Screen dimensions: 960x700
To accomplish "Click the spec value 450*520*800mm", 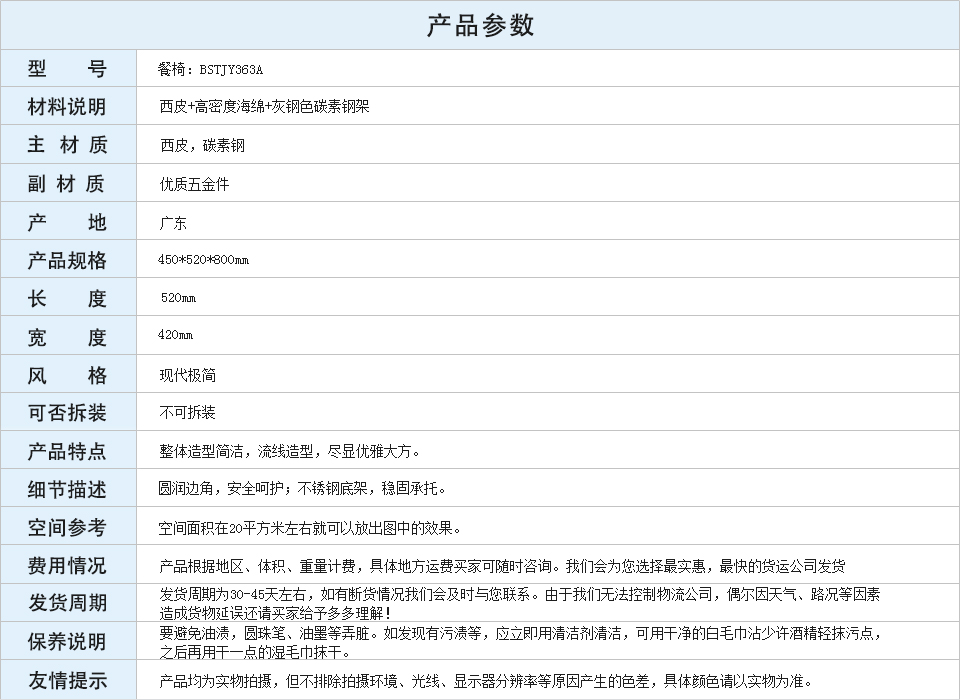I will (203, 260).
